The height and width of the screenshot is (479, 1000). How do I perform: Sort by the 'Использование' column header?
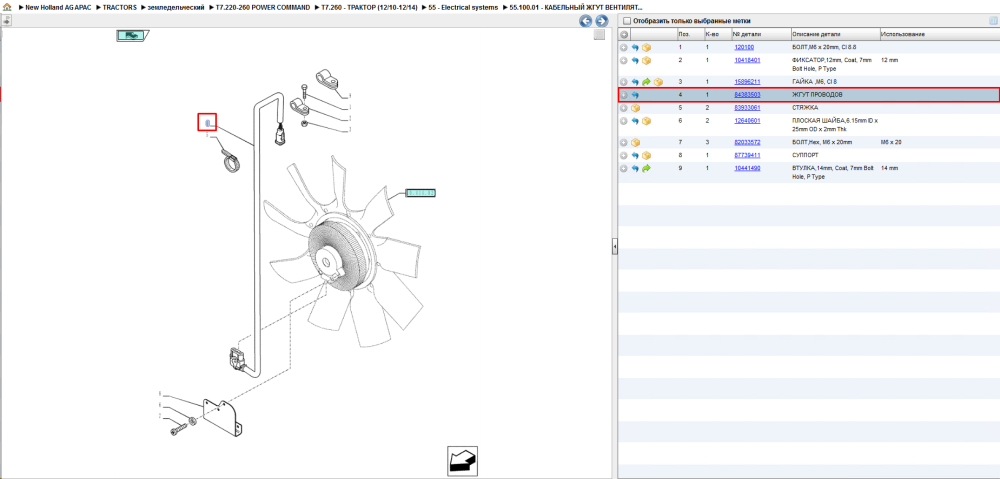click(x=938, y=34)
